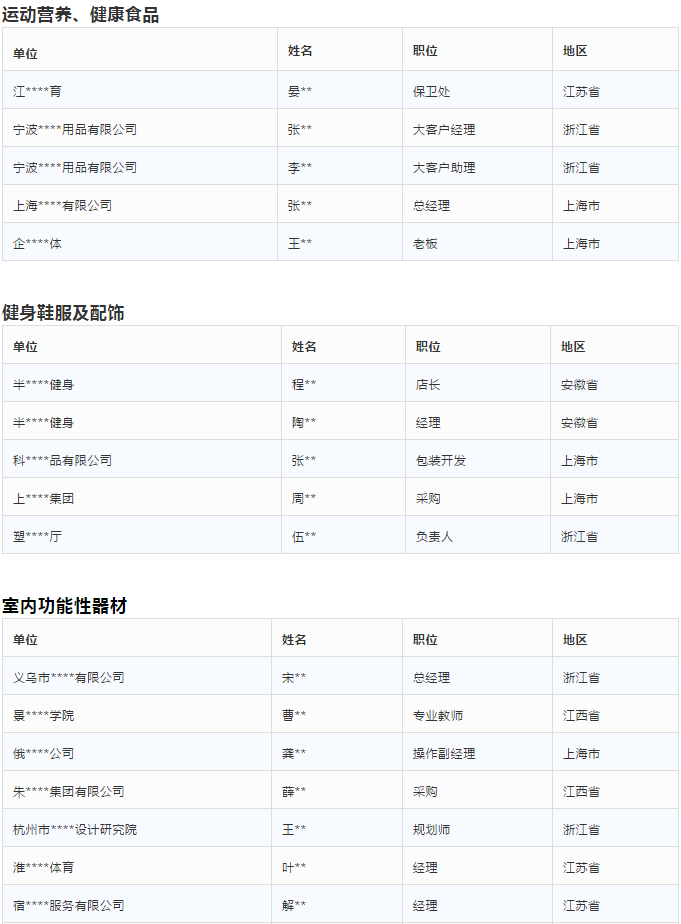Select the name cell 晏**
Screen dimensions: 681x924
click(x=300, y=91)
